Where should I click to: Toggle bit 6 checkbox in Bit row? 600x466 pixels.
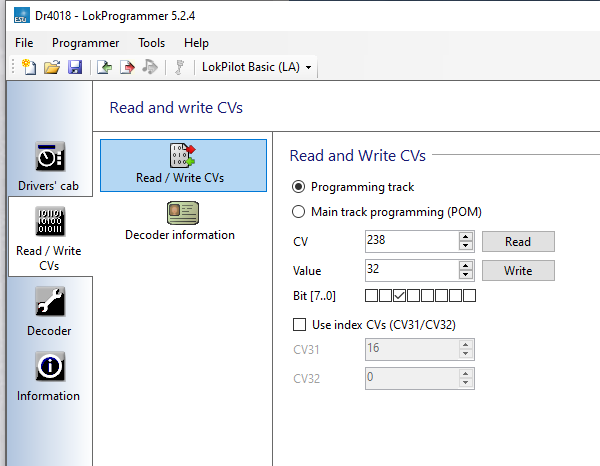[385, 295]
